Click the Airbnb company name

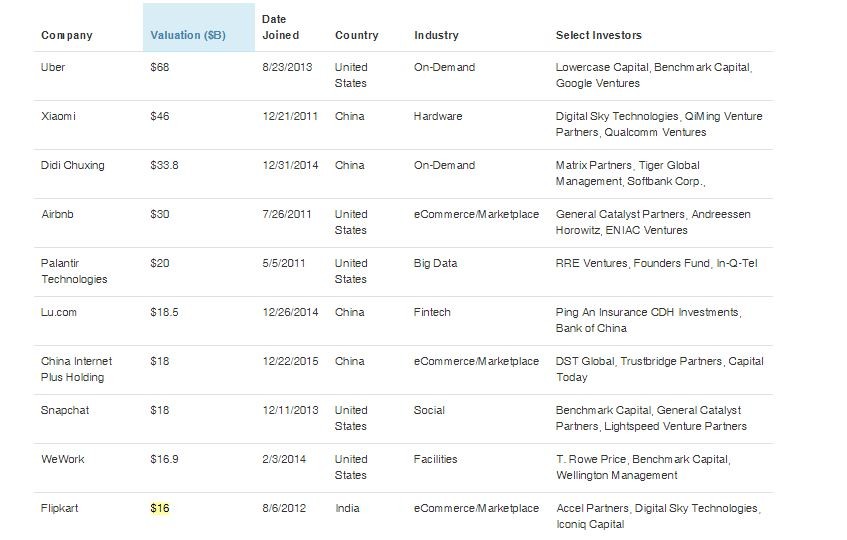tap(58, 214)
